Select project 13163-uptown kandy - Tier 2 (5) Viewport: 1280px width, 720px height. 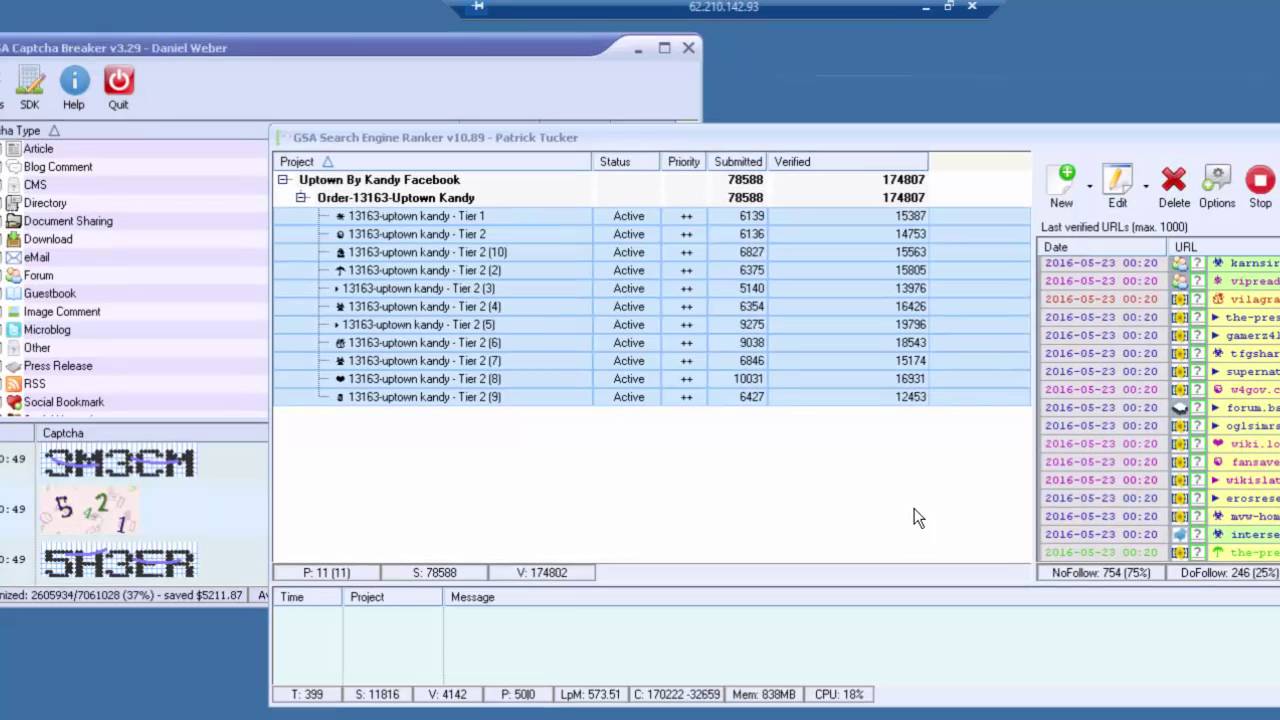418,325
